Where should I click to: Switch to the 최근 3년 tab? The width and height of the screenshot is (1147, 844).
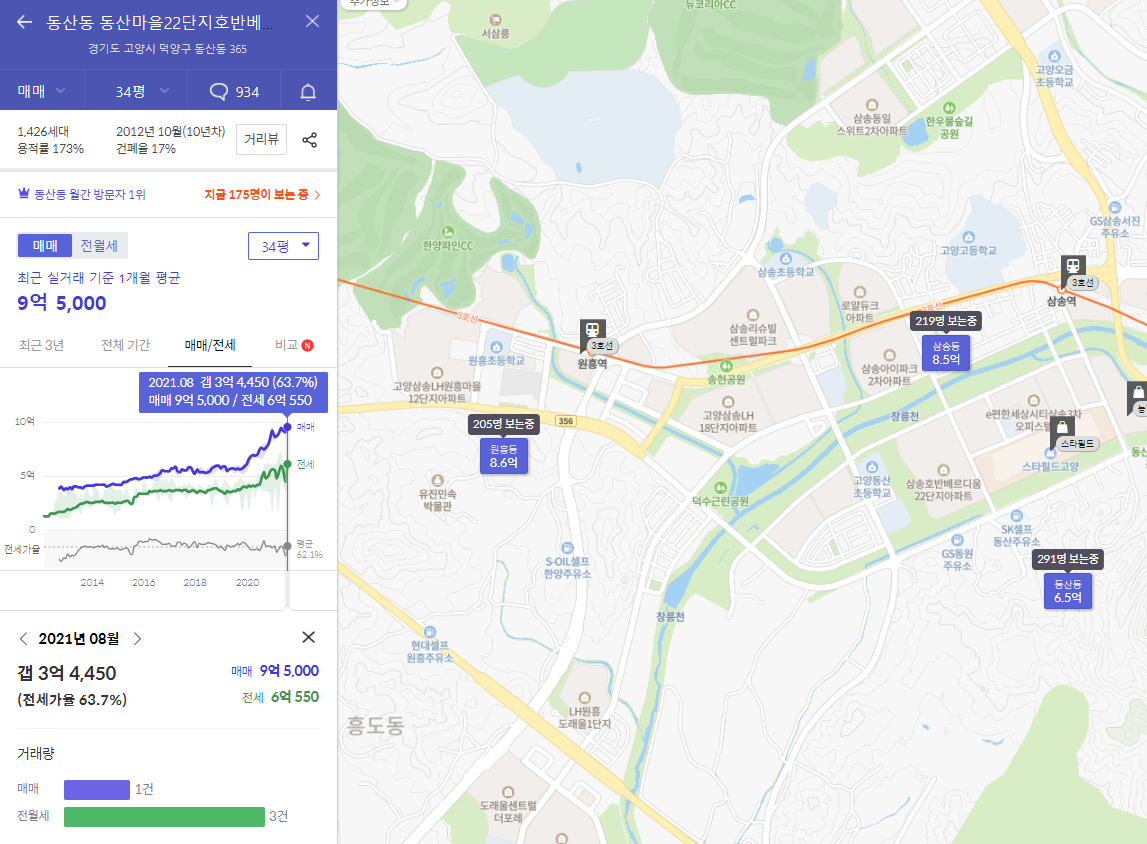tap(41, 344)
